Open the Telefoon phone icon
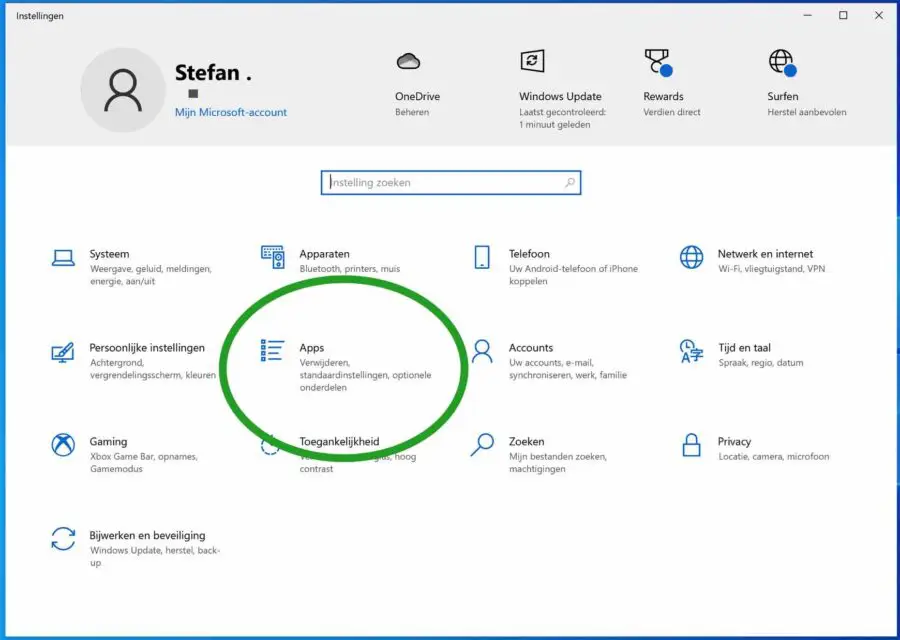 tap(482, 257)
